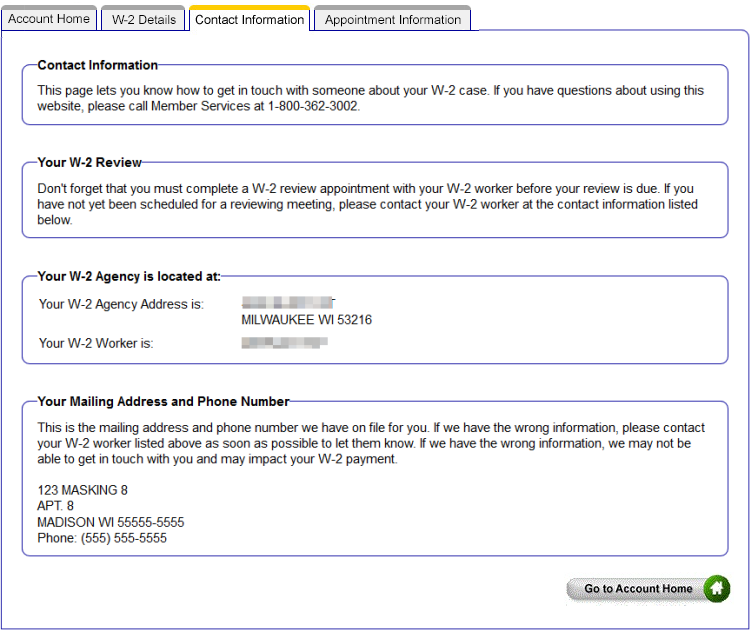Click the MILWAUKEE WI 53216 address line
Screen dimensions: 750x630
(307, 320)
